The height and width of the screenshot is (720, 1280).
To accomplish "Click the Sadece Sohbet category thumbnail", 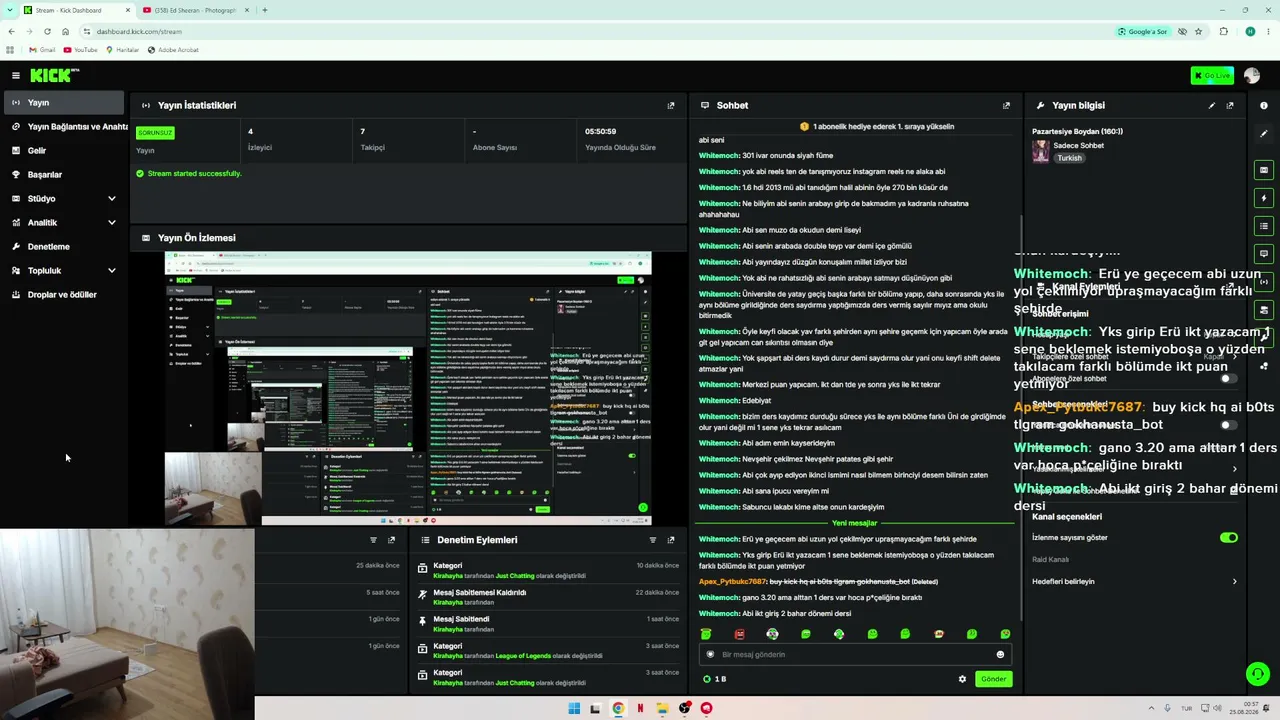I will pos(1040,151).
